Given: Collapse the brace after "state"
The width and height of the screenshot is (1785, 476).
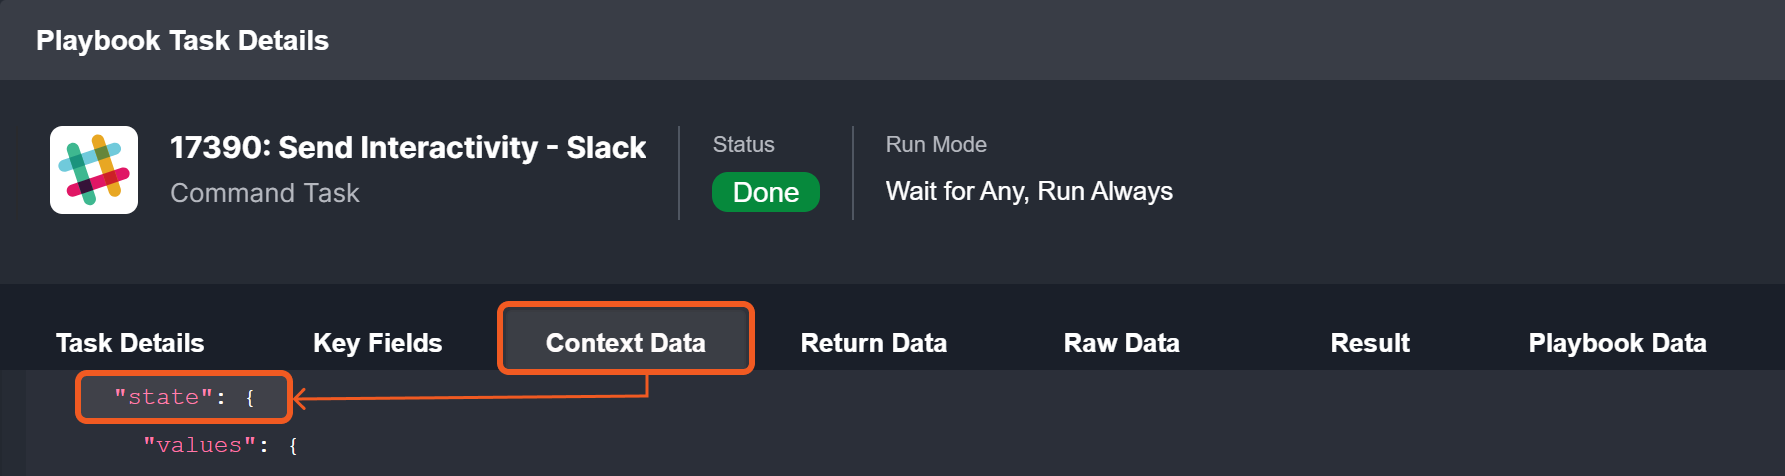Looking at the screenshot, I should (250, 398).
